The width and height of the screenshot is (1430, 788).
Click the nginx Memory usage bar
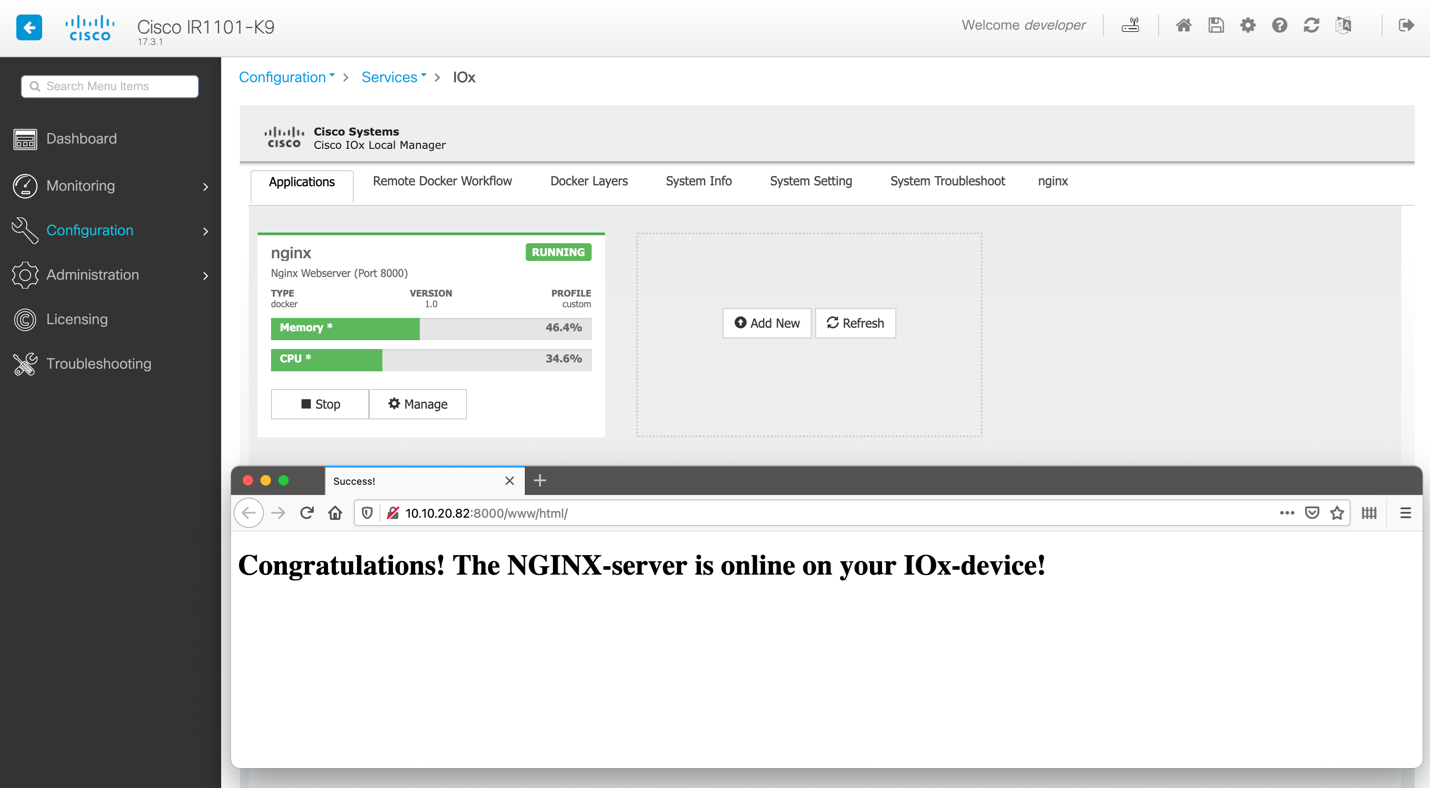click(431, 328)
